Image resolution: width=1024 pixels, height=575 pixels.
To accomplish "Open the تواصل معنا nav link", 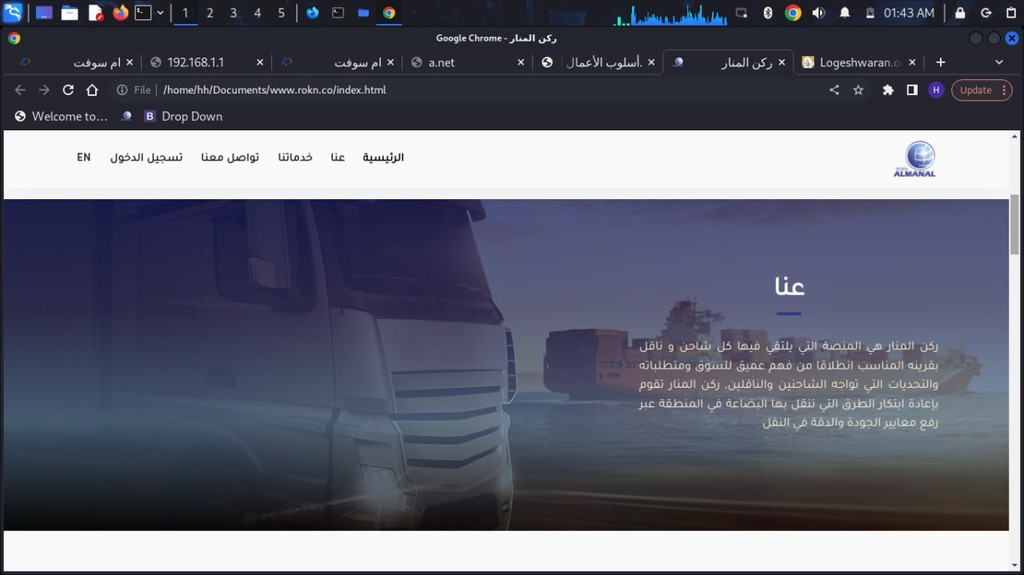I will click(230, 157).
